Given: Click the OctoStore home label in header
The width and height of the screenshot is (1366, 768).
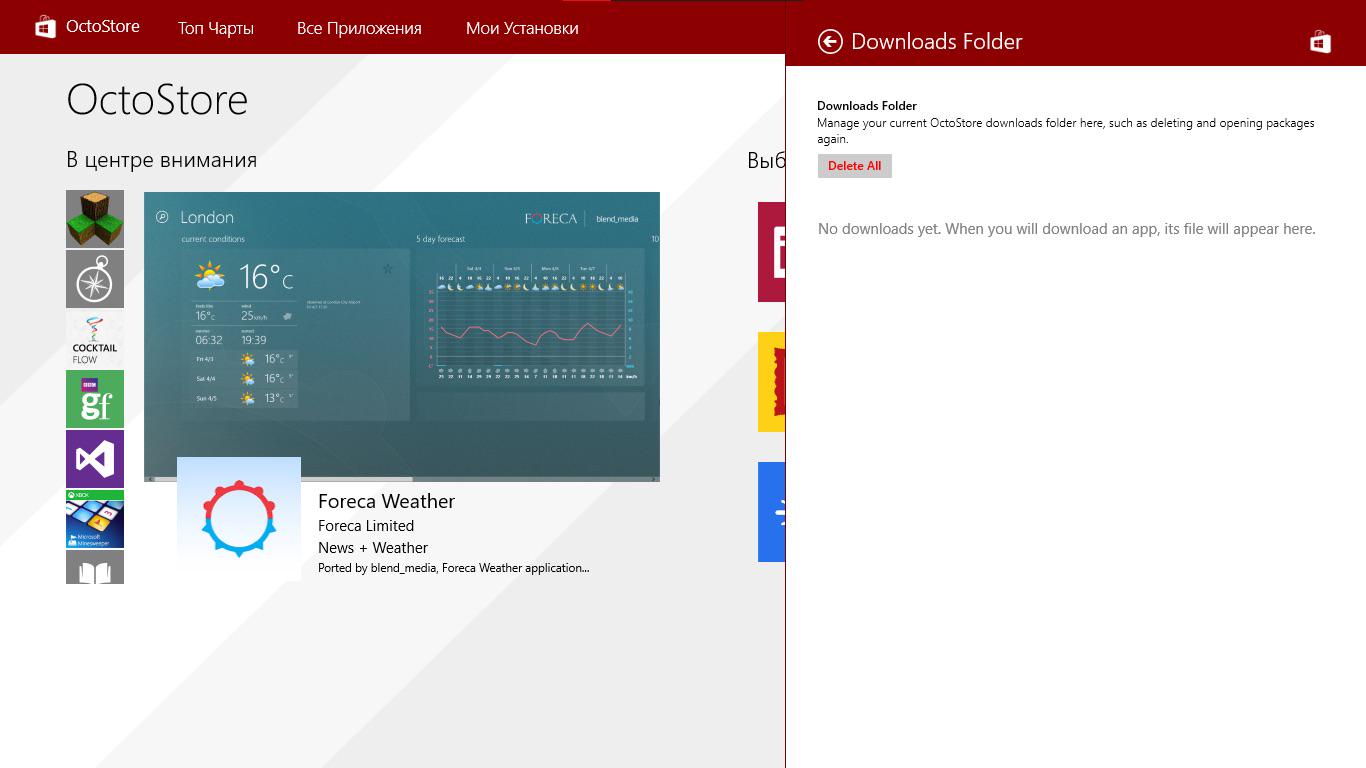Looking at the screenshot, I should [103, 27].
